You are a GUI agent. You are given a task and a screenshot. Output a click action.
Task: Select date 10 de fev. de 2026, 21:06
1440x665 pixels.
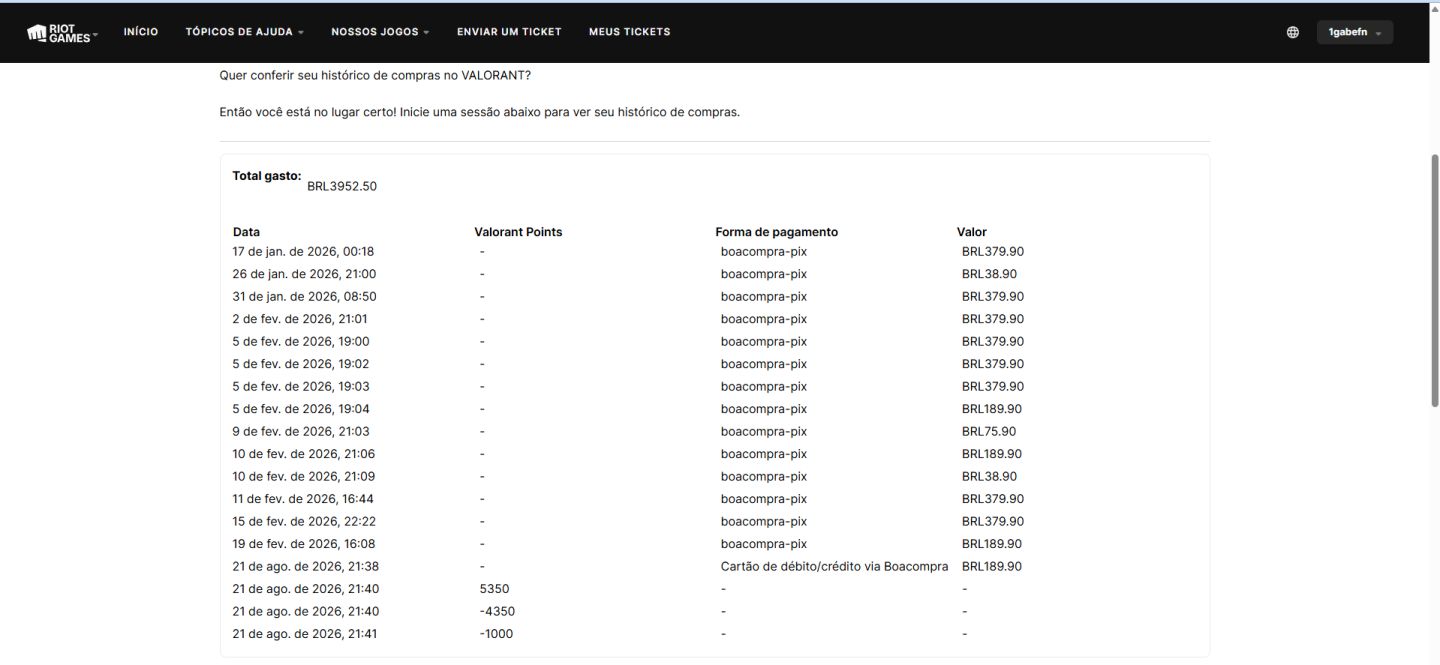304,454
